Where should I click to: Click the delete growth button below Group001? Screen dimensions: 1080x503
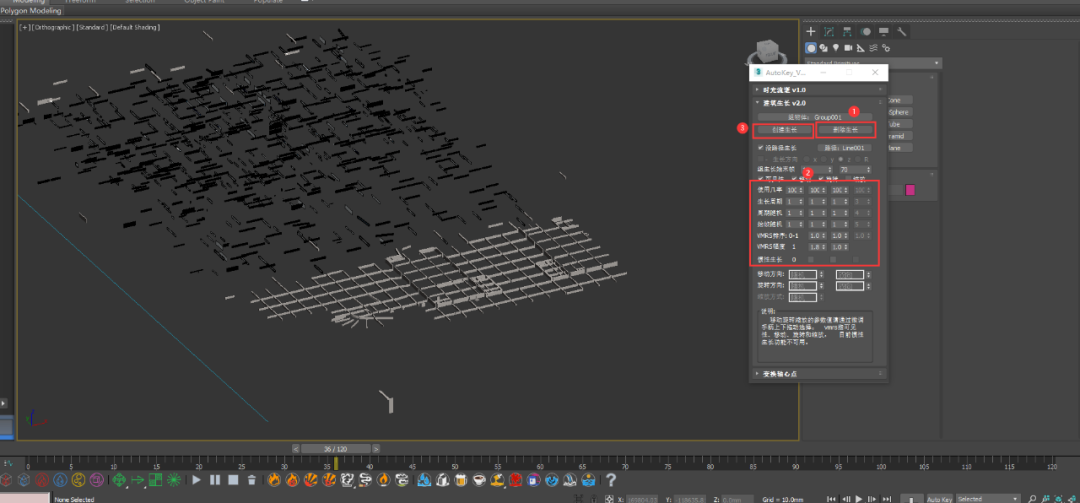[845, 130]
